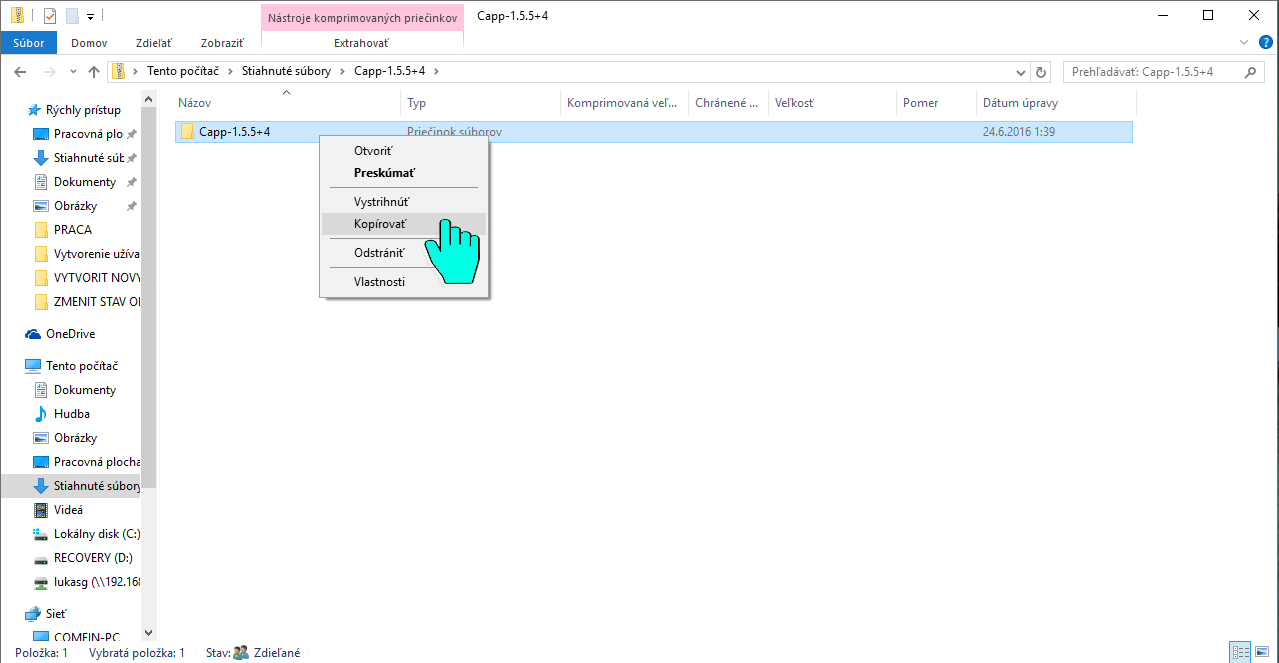Switch to the Extrahovať tab
This screenshot has width=1279, height=663.
pyautogui.click(x=361, y=43)
